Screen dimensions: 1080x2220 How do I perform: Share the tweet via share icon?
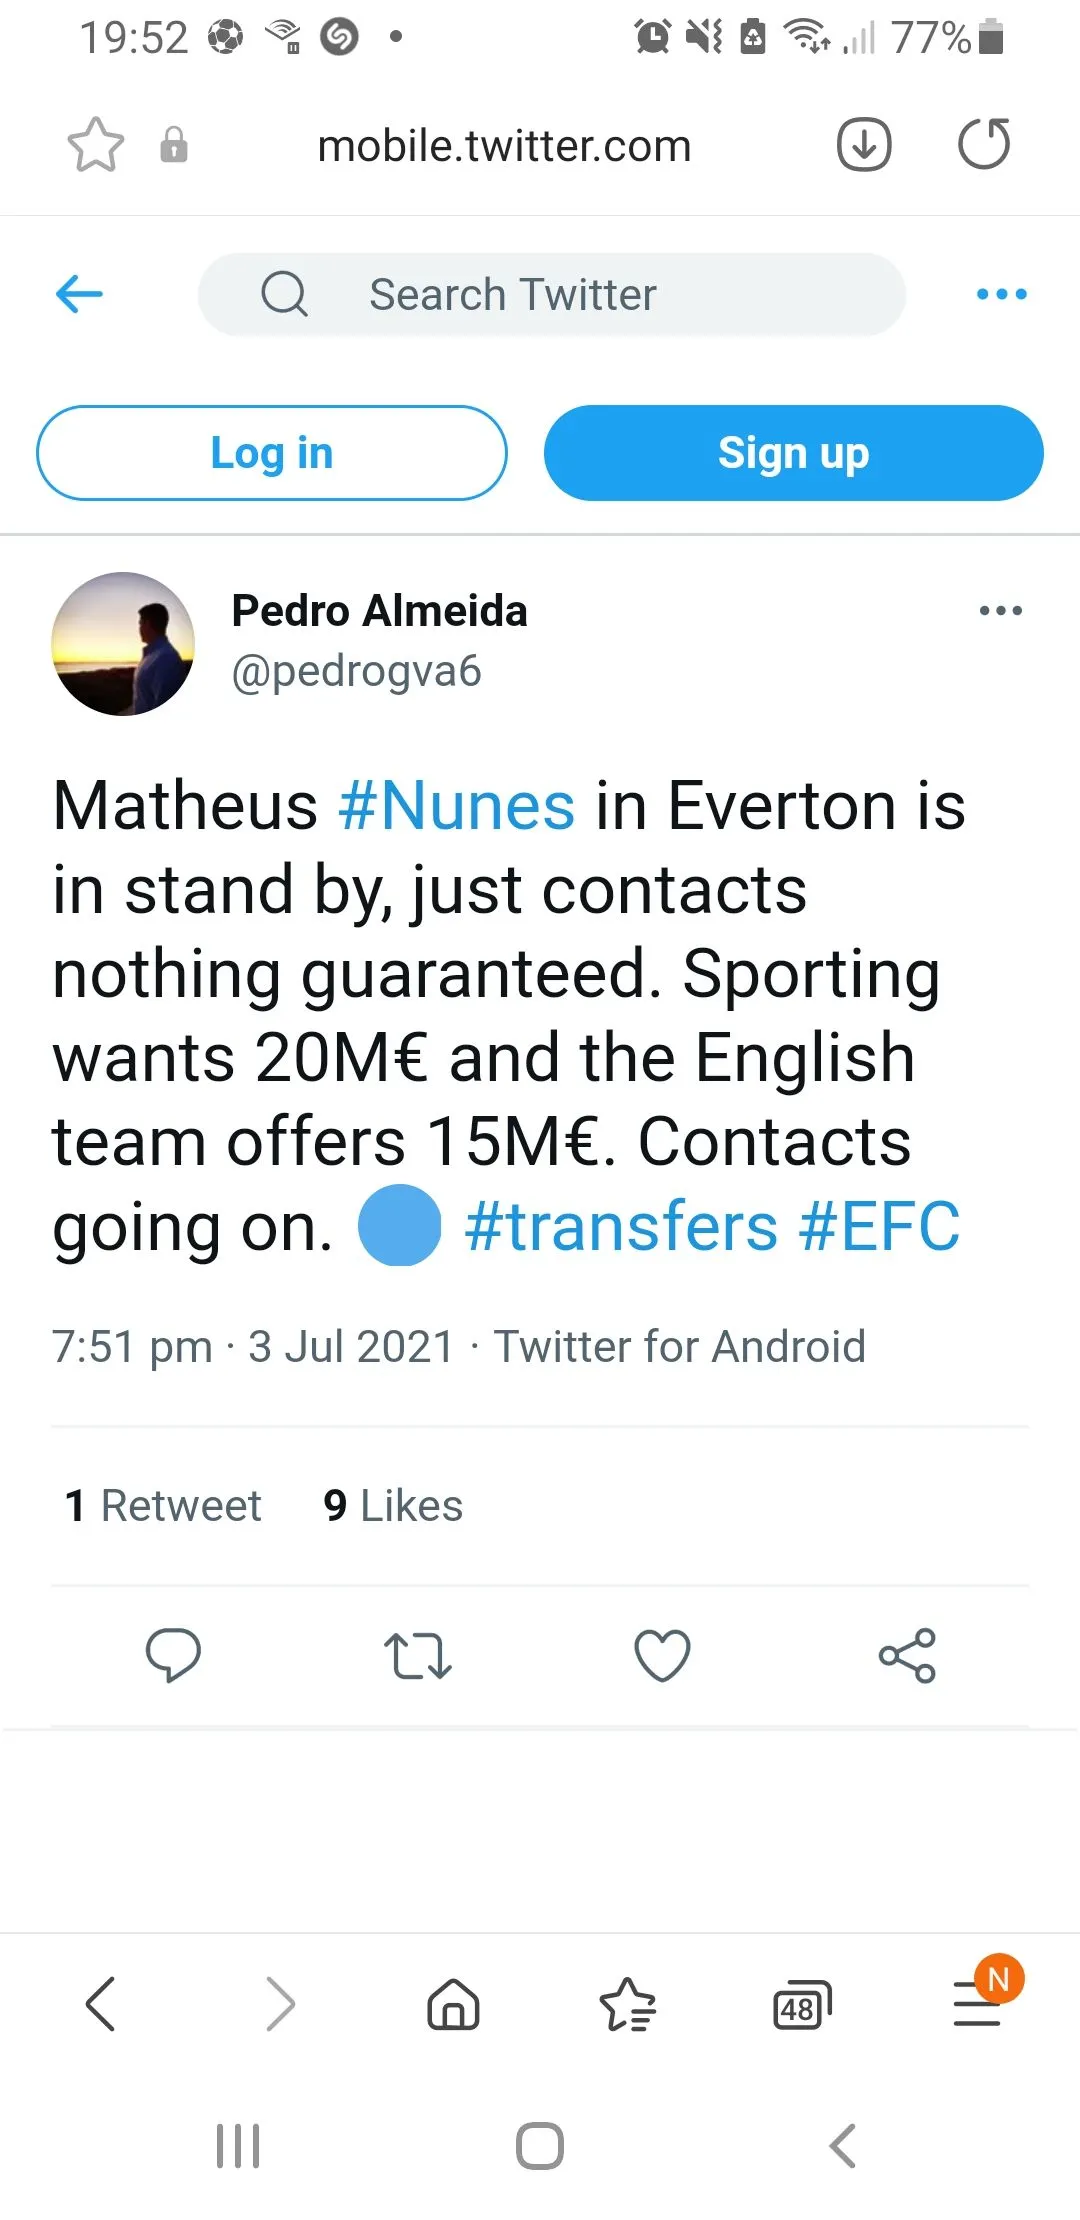coord(907,1655)
